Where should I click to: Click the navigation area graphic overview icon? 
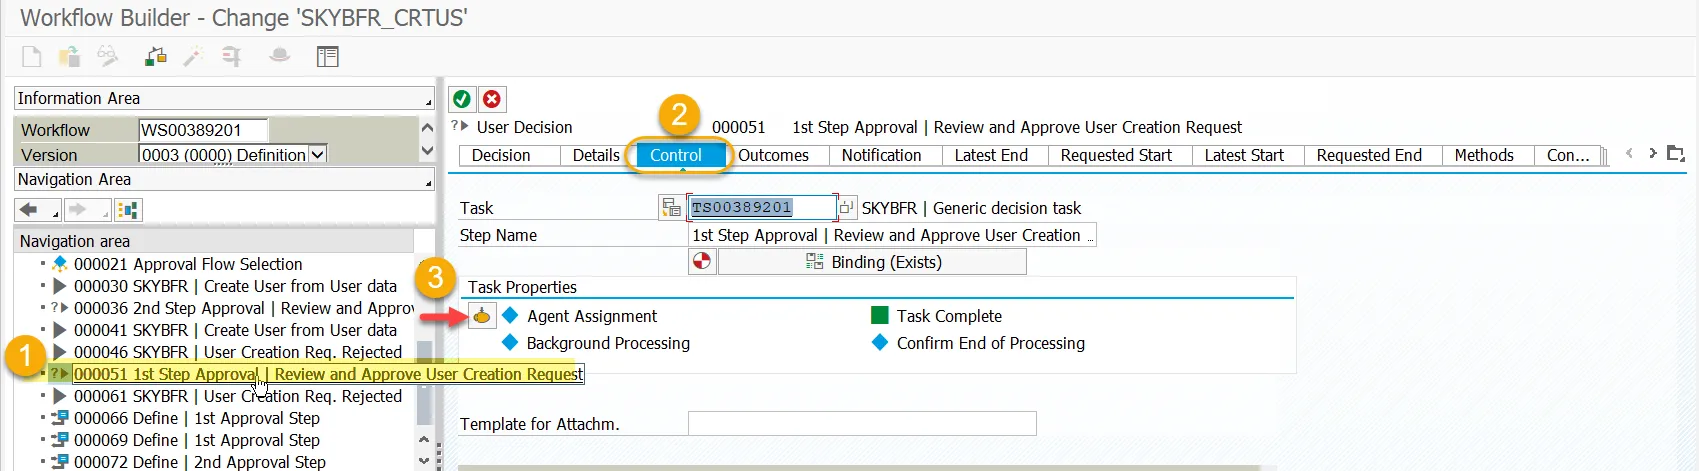(128, 210)
